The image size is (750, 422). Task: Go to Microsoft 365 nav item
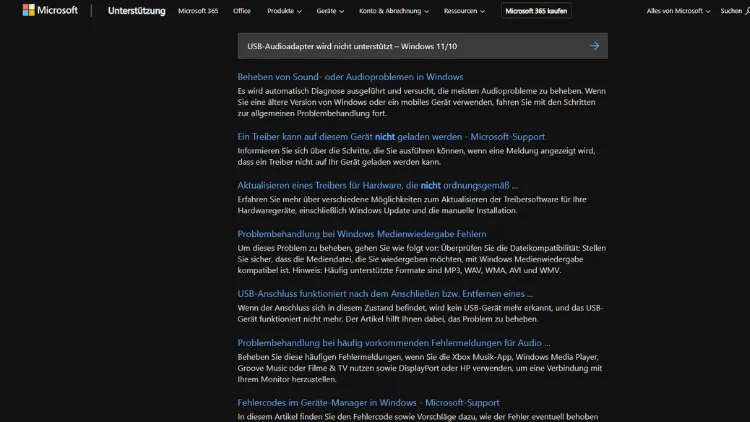[197, 11]
